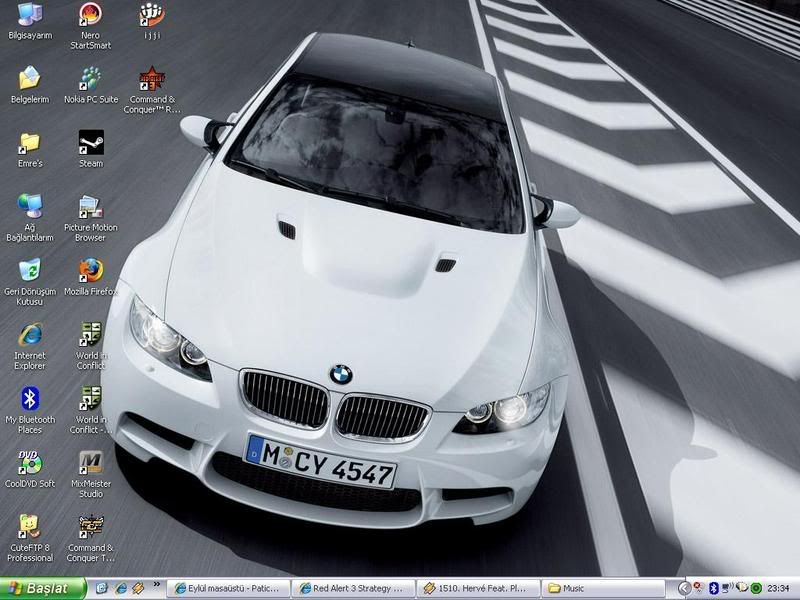800x600 pixels.
Task: Click the Geri Dönüşüm Kutusu recycle bin
Action: click(x=30, y=271)
